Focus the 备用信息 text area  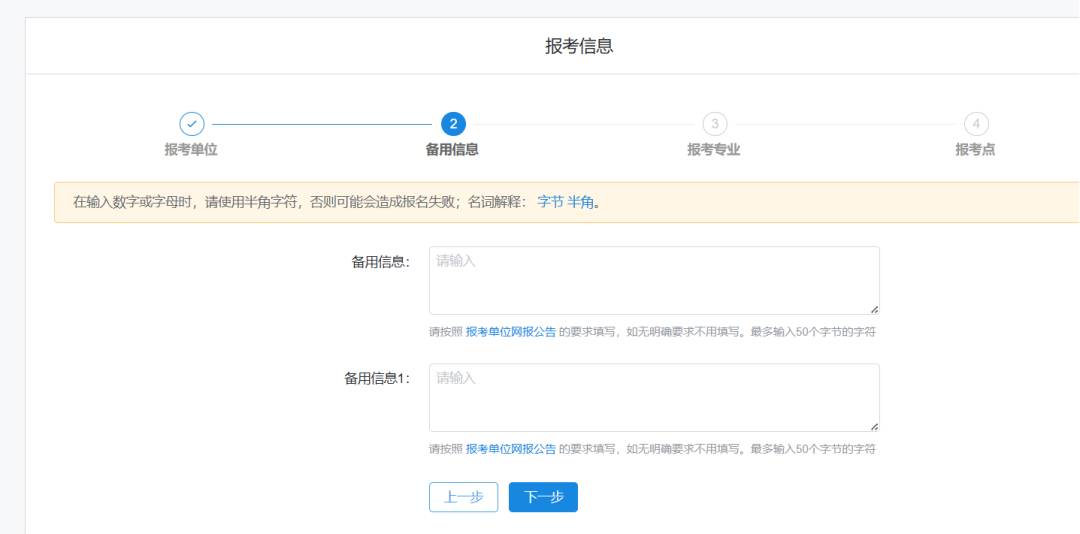(654, 280)
